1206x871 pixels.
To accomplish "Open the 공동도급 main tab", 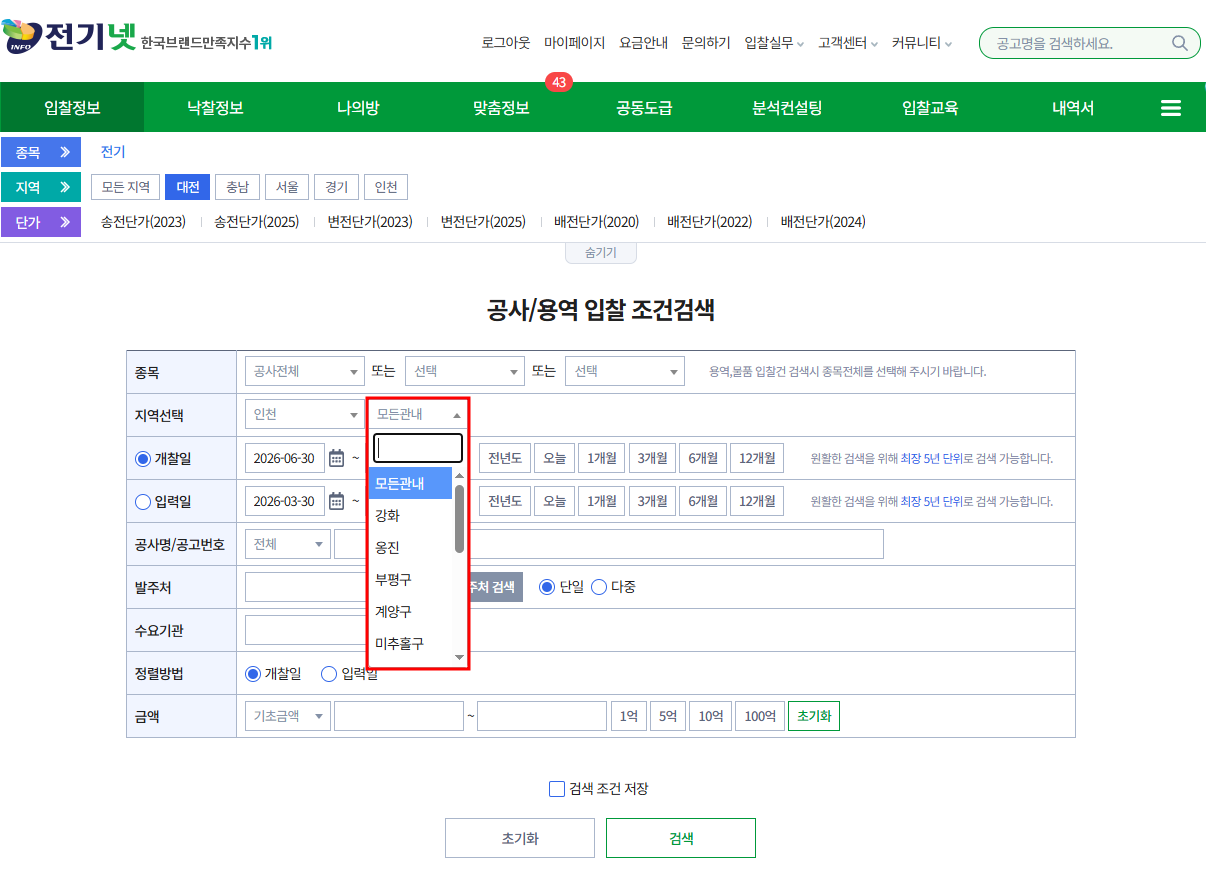I will (644, 108).
